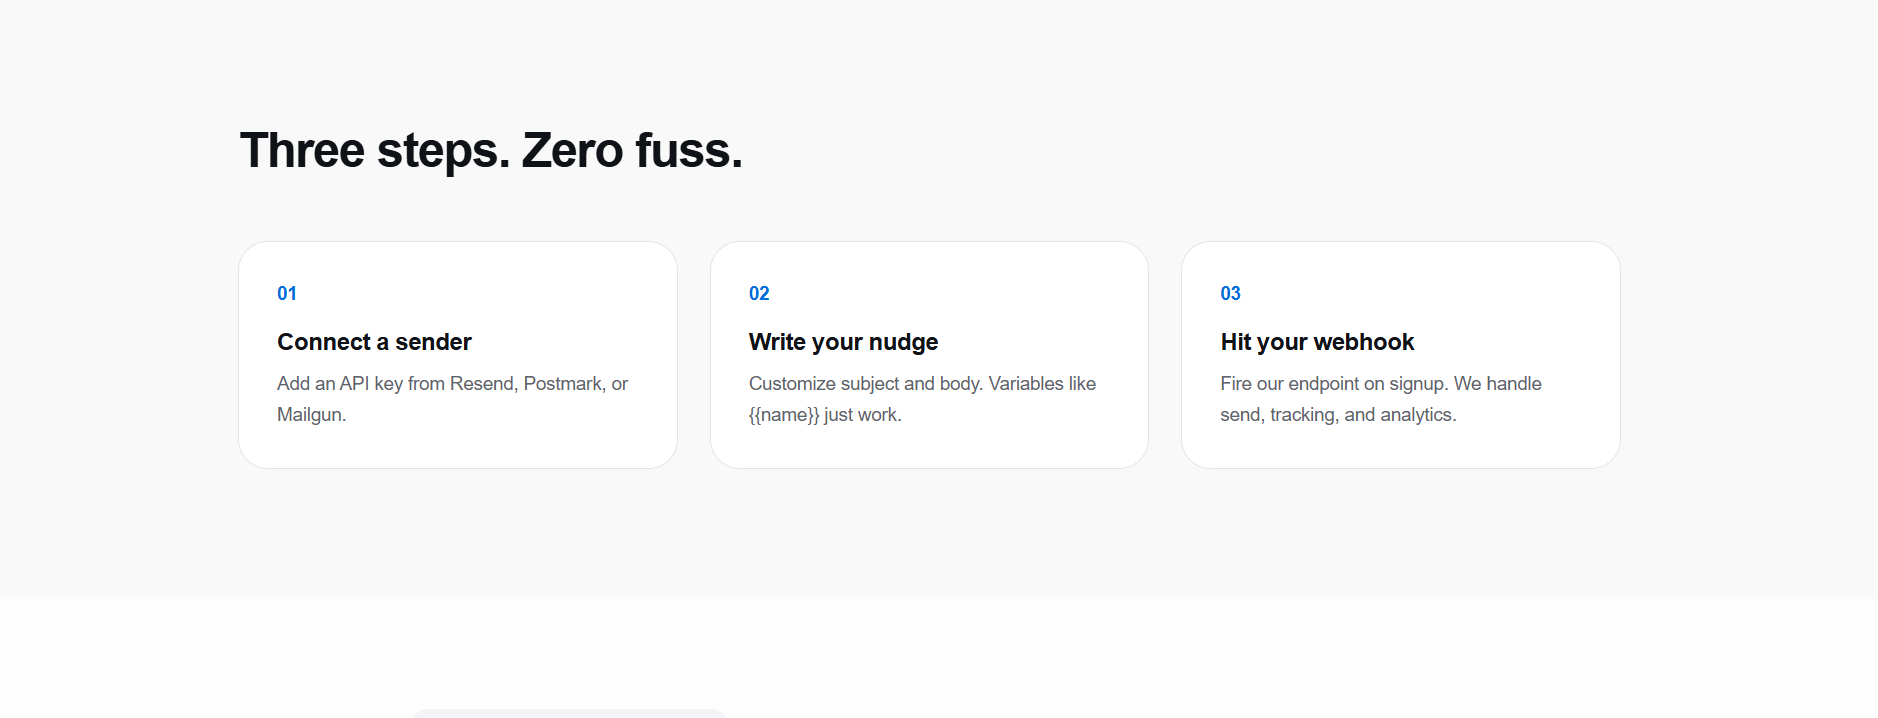1878x718 pixels.
Task: Select the "Write your nudge" title
Action: click(x=843, y=342)
